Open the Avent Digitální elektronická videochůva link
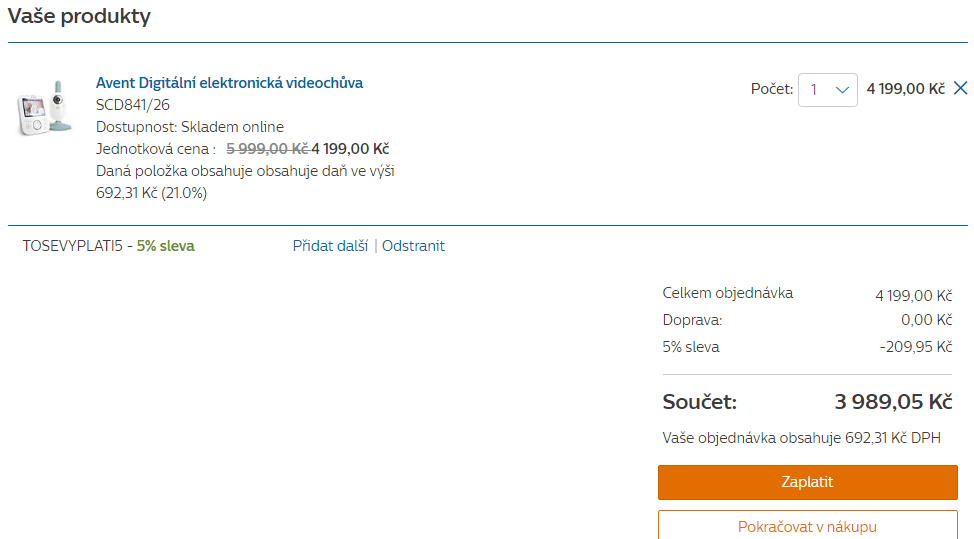The image size is (974, 539). point(229,83)
